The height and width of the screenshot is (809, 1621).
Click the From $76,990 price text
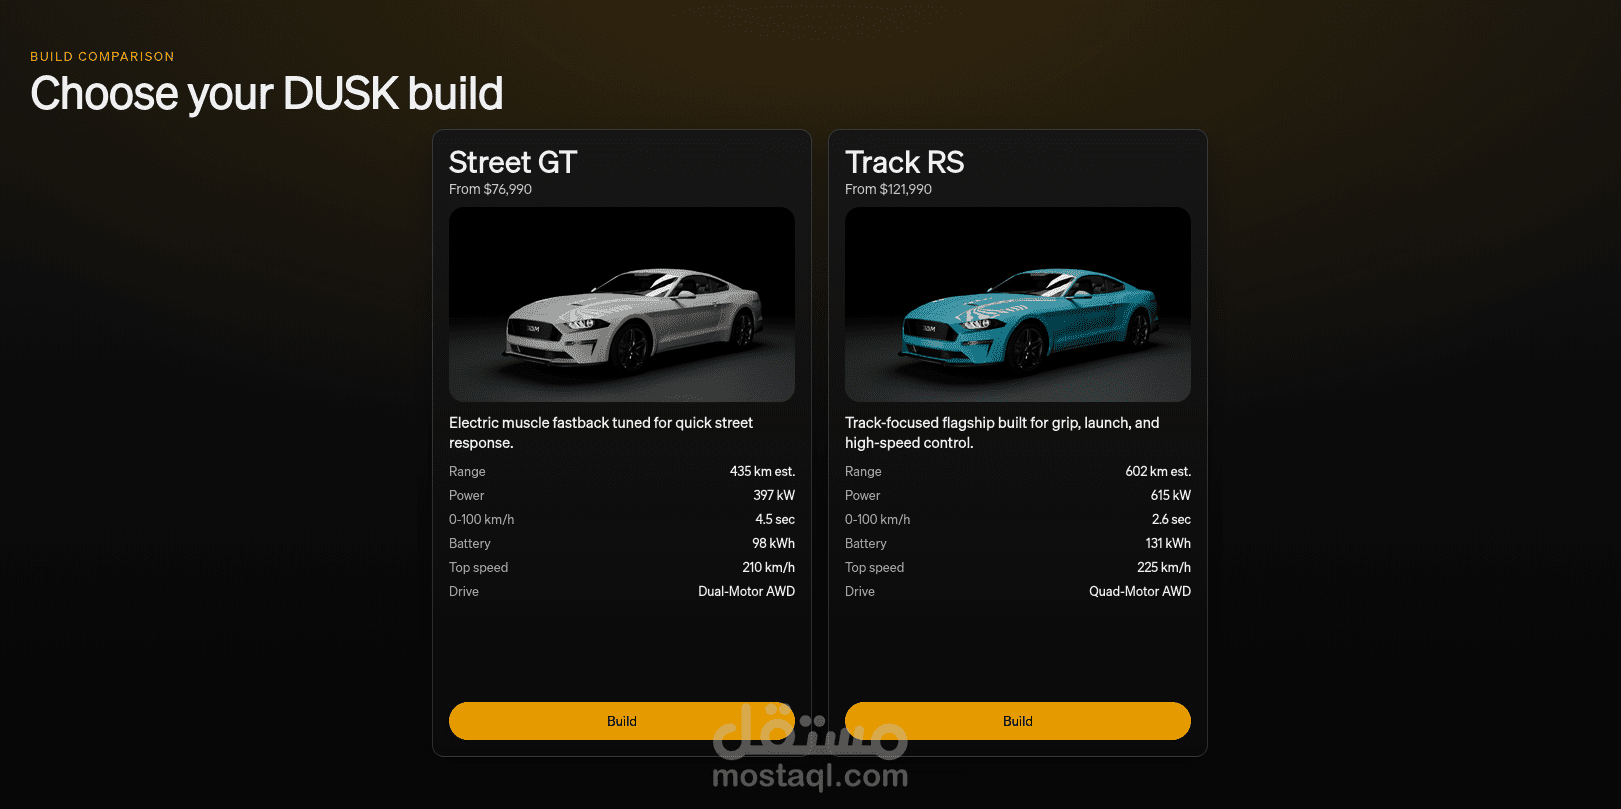click(490, 189)
